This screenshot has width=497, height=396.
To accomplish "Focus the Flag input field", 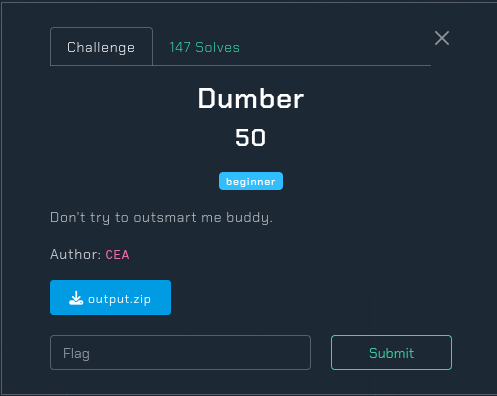I will pyautogui.click(x=180, y=353).
